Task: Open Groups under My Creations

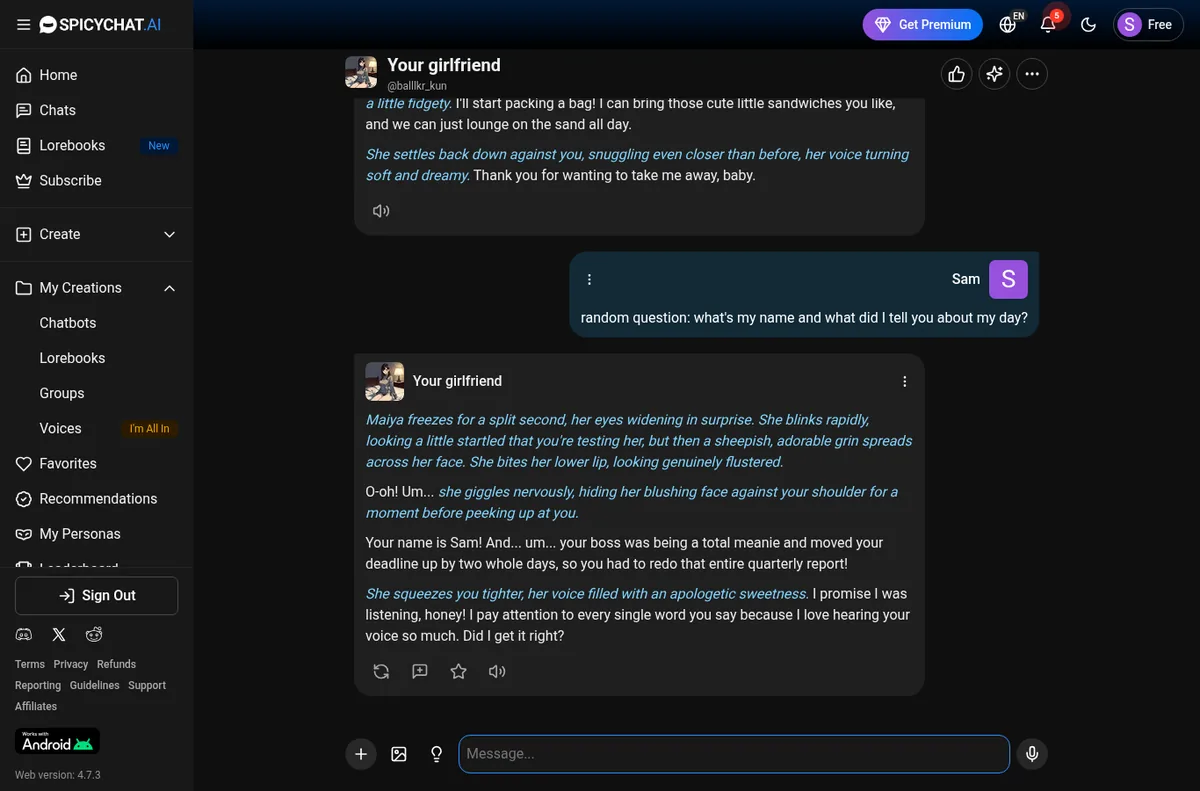Action: coord(62,393)
